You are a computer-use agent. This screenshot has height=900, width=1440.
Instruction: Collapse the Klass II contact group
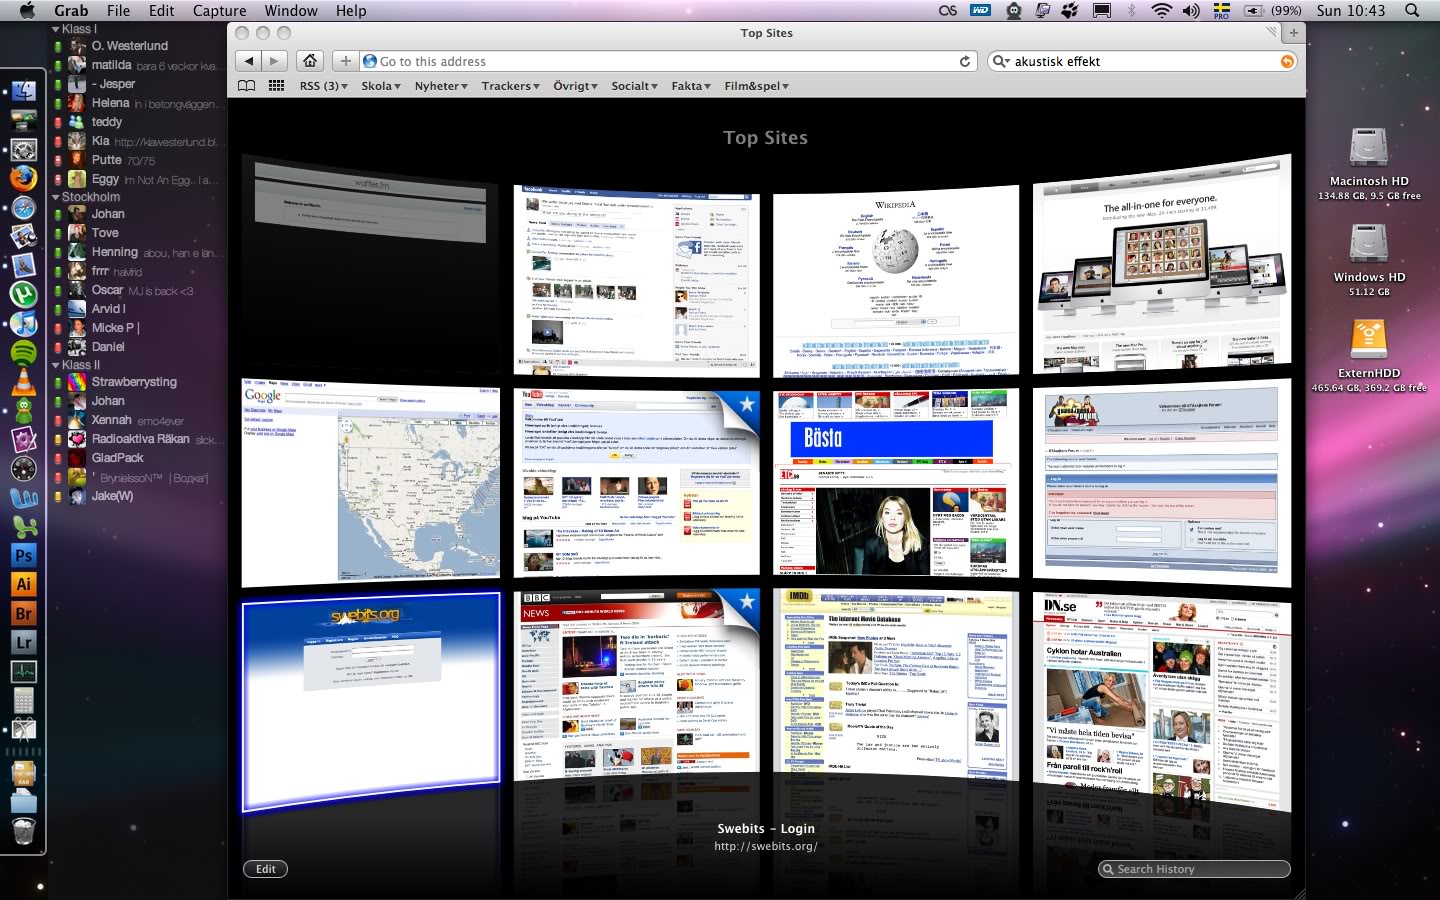(x=56, y=365)
